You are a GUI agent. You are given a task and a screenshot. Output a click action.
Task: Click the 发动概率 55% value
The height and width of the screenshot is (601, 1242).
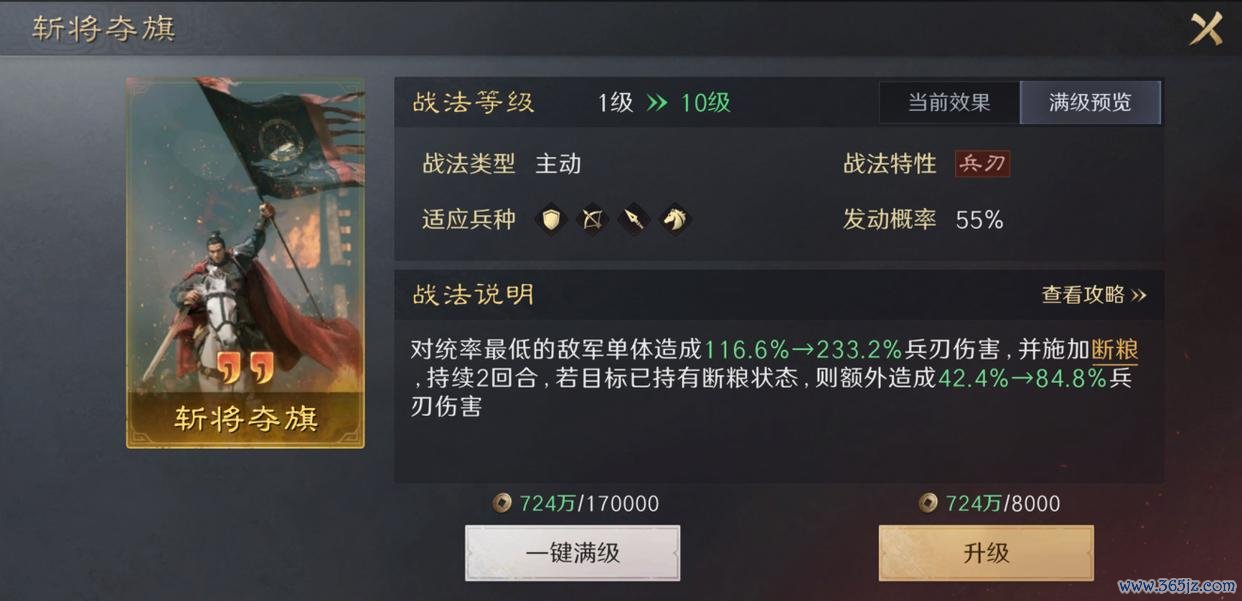pyautogui.click(x=979, y=220)
